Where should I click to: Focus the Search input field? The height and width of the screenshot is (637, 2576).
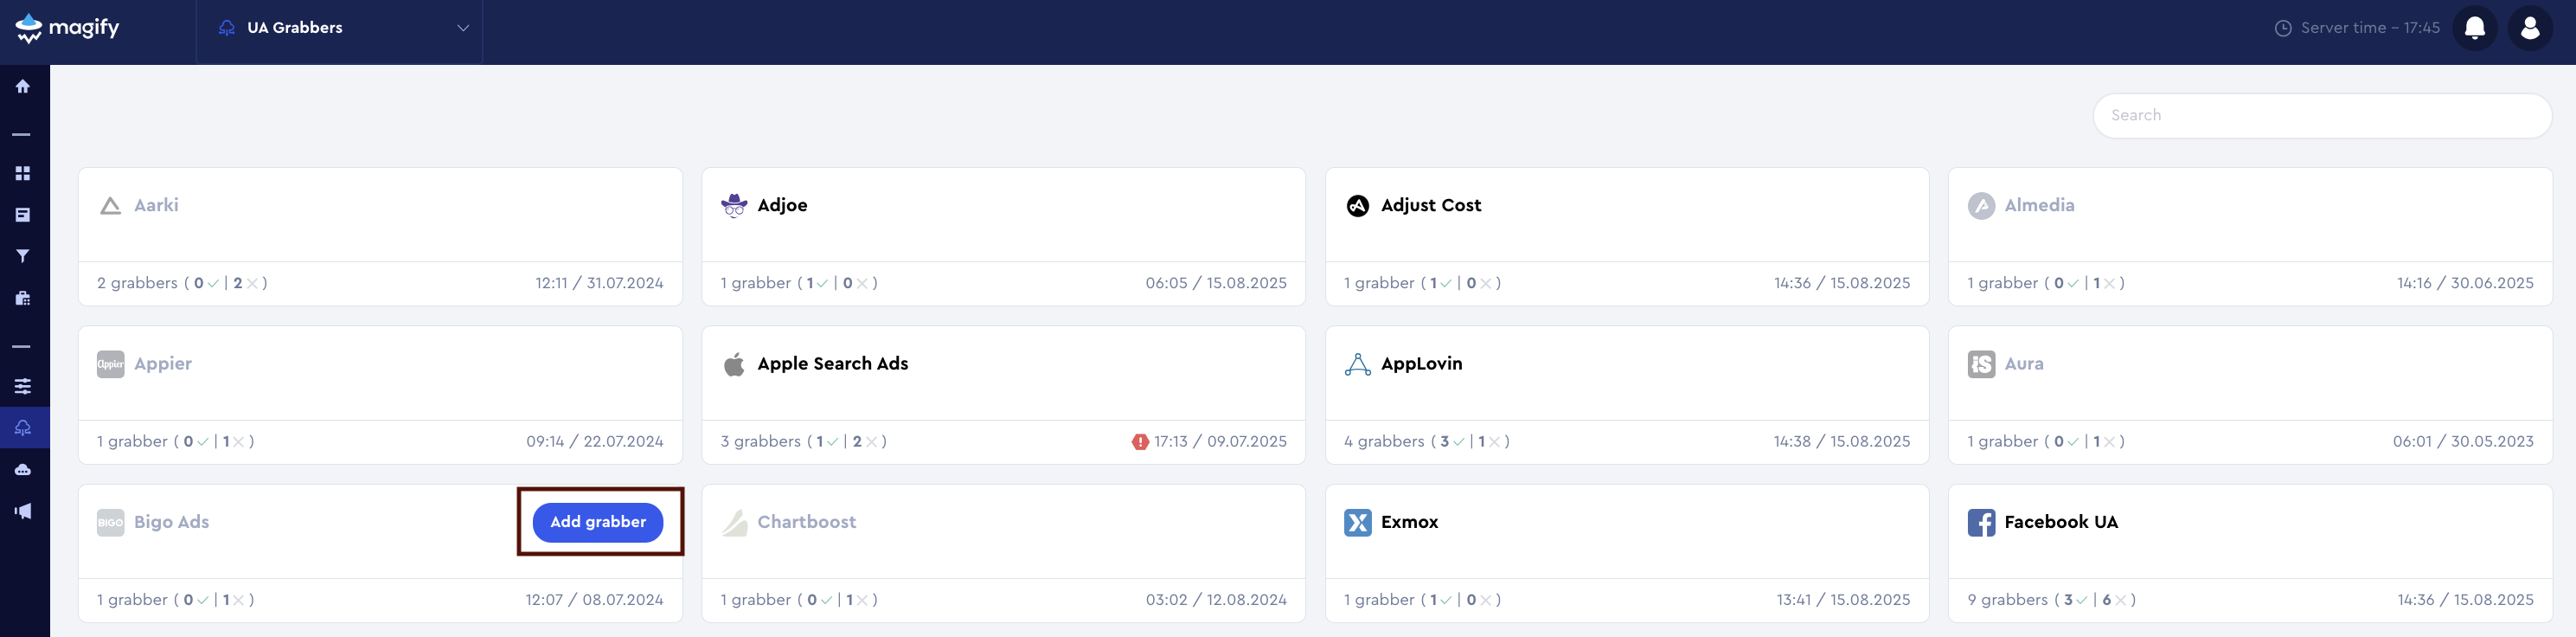pyautogui.click(x=2321, y=116)
